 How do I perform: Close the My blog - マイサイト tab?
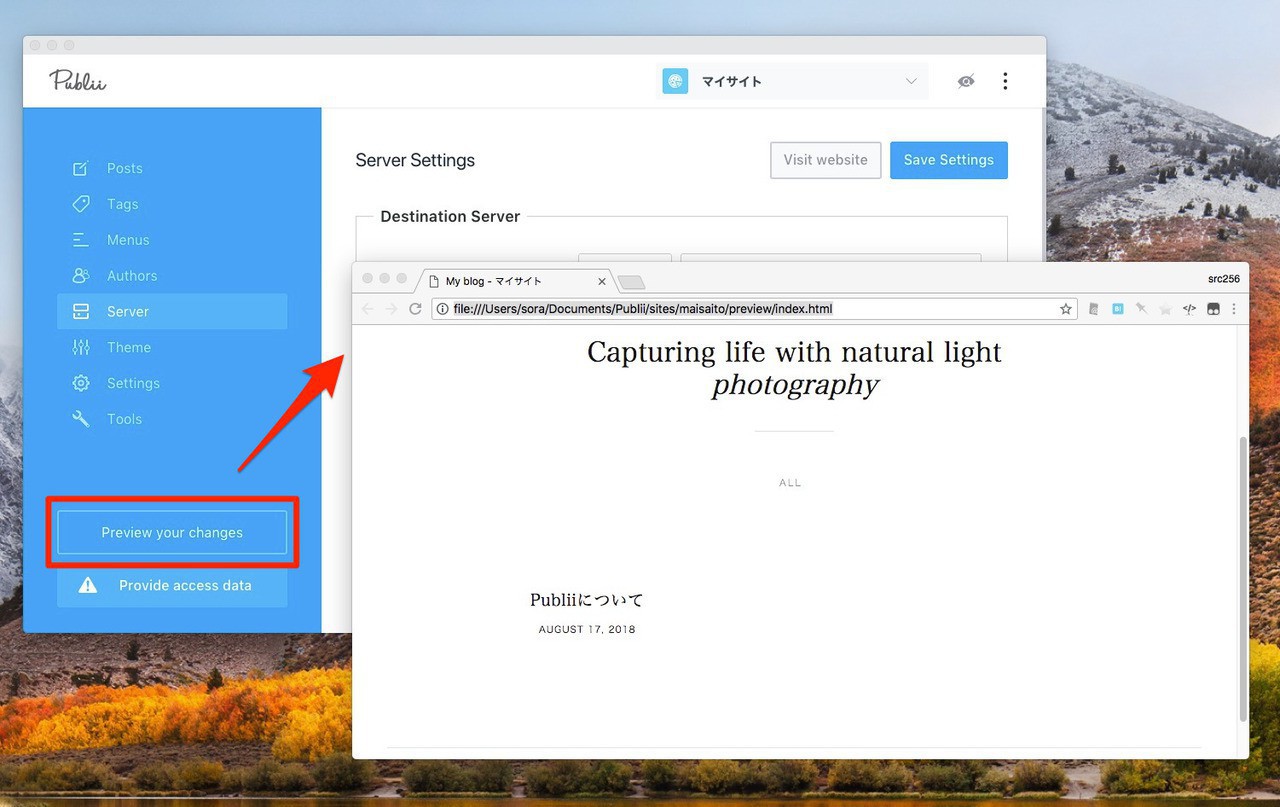[x=602, y=282]
